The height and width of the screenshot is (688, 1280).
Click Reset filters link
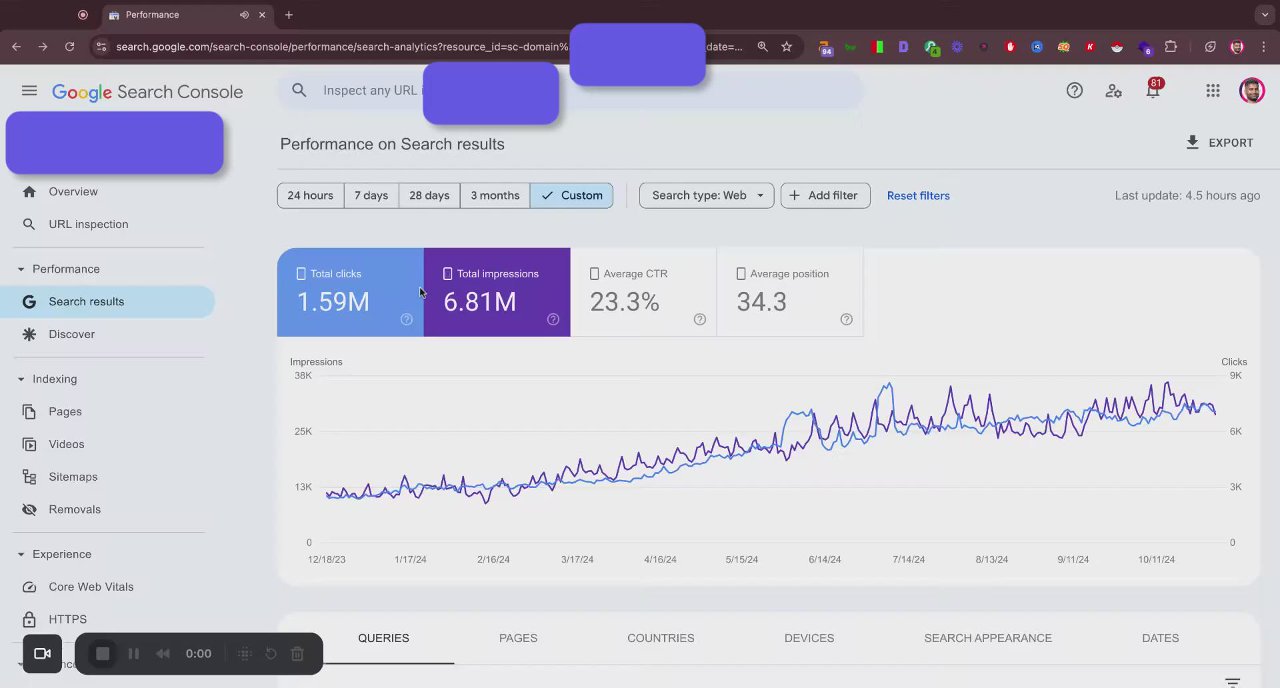point(918,196)
